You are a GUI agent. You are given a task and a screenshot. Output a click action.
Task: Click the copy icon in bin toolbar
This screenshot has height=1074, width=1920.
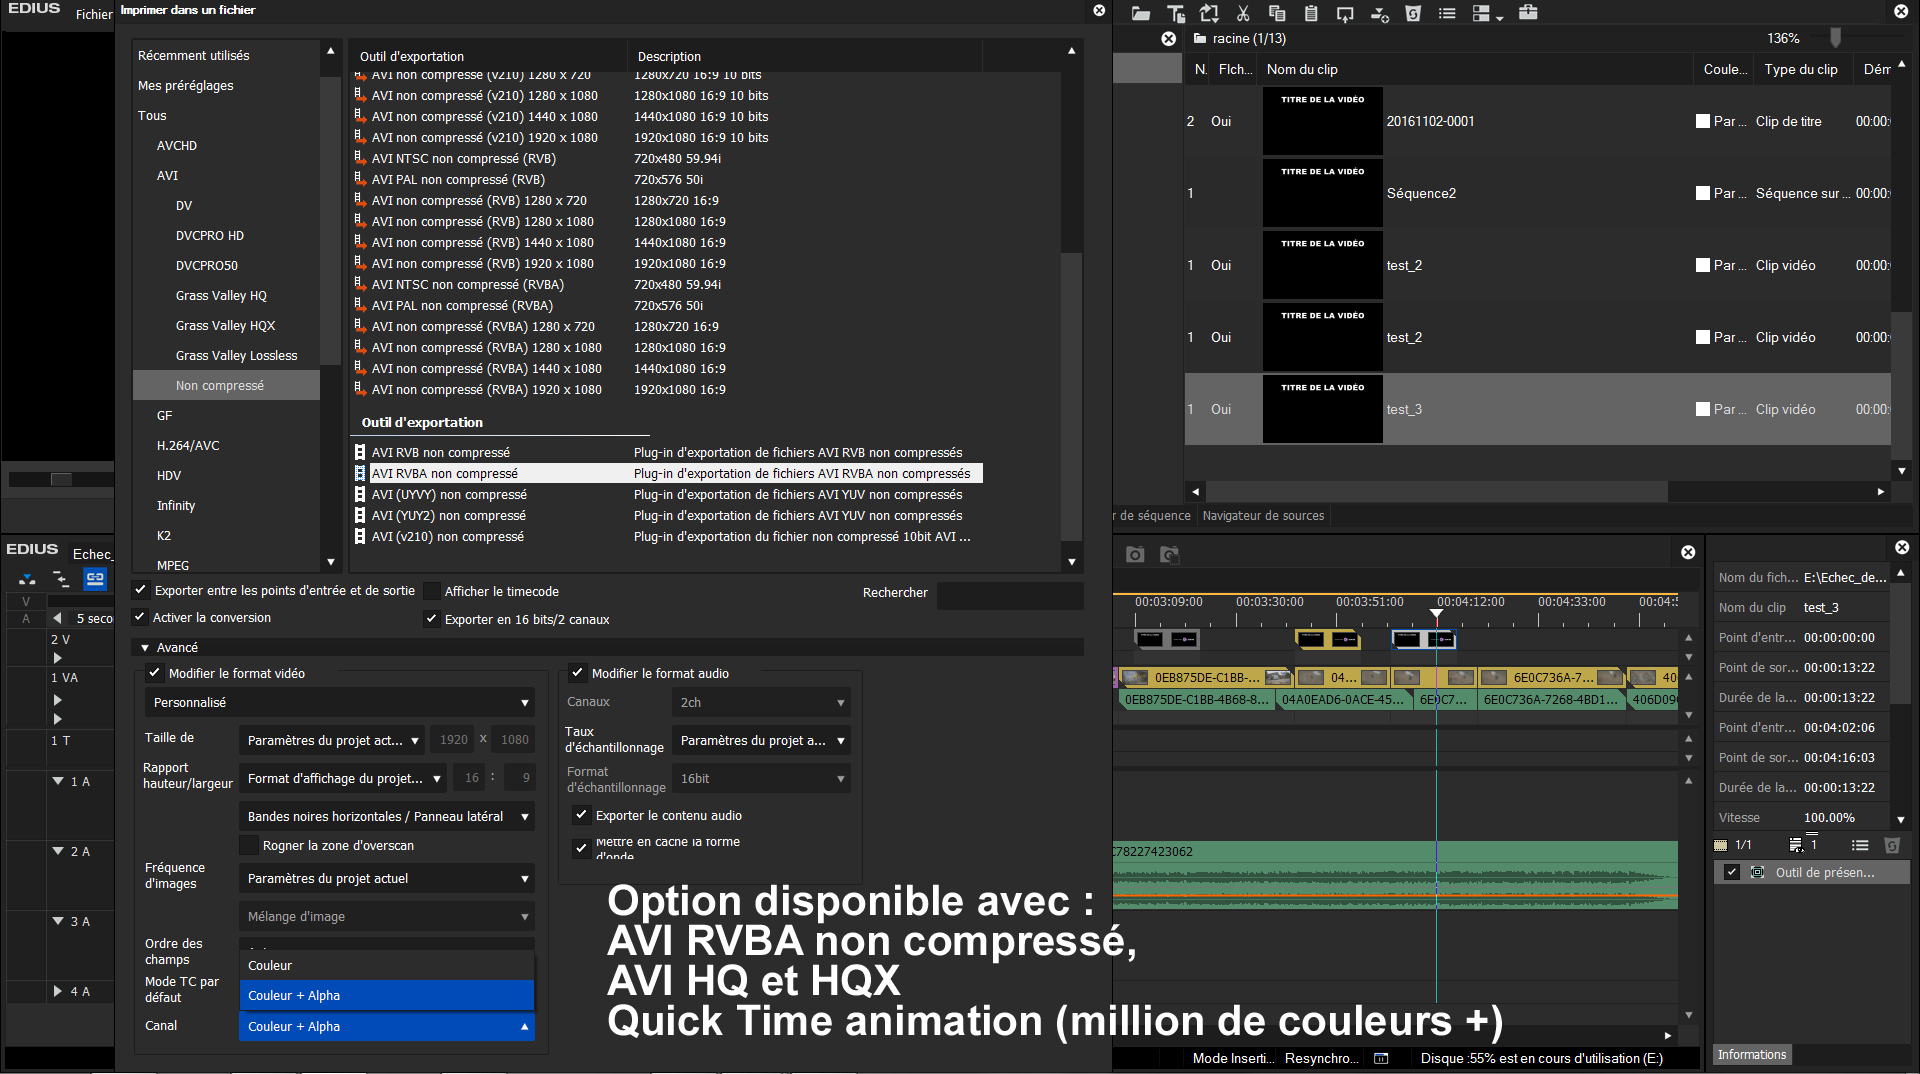(x=1277, y=13)
